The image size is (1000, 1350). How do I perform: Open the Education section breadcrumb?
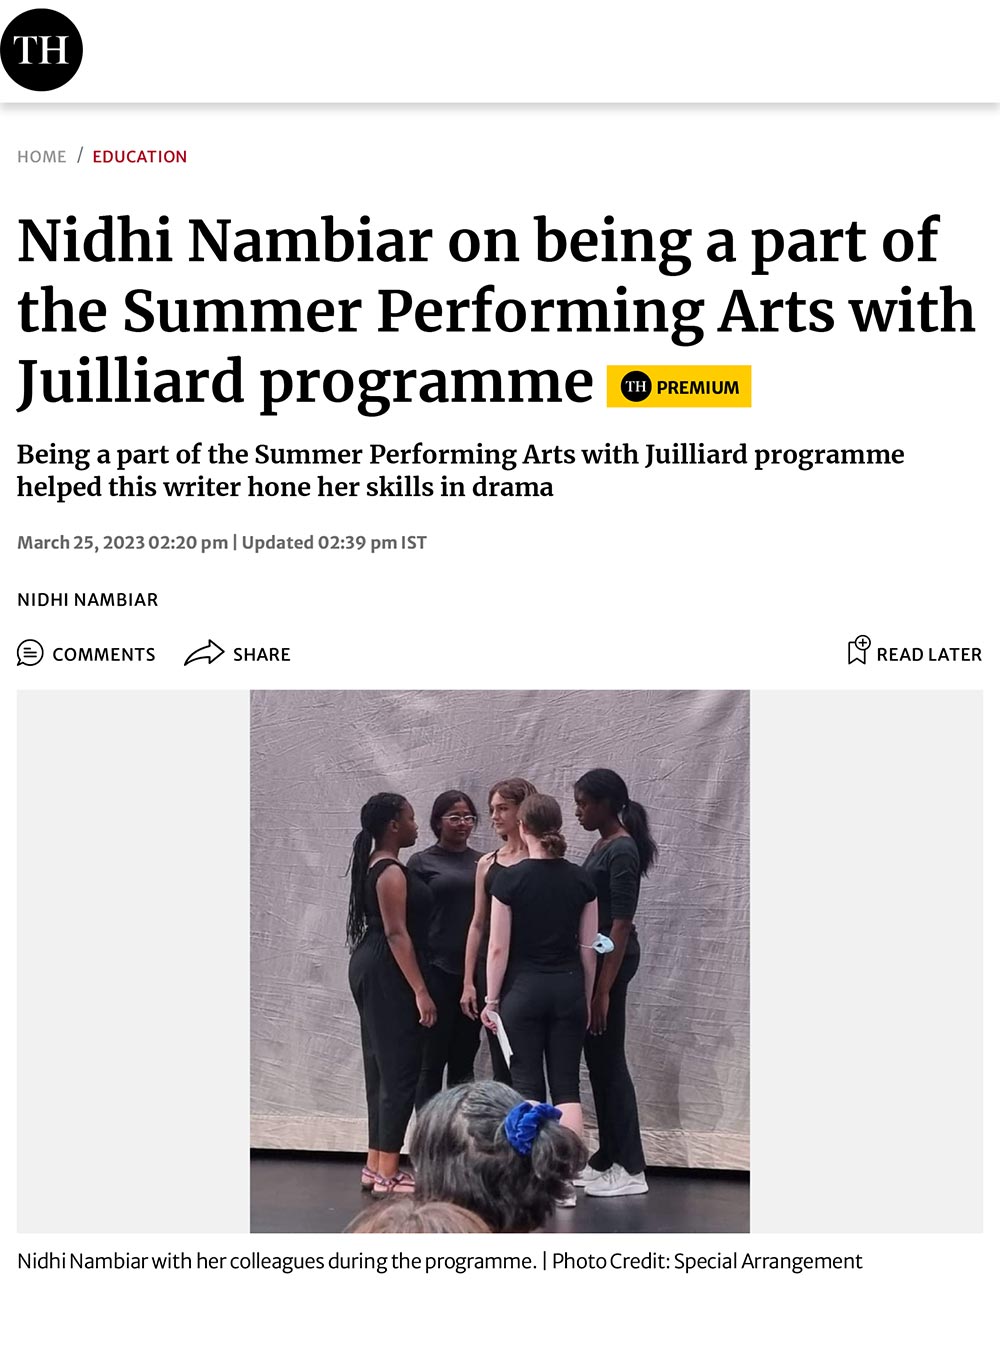click(140, 157)
